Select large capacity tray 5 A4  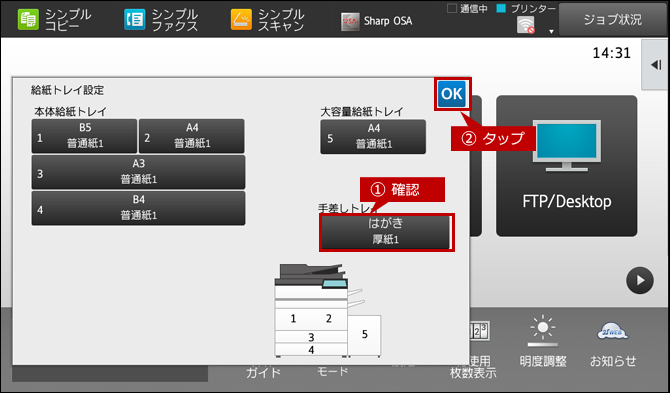(x=373, y=137)
